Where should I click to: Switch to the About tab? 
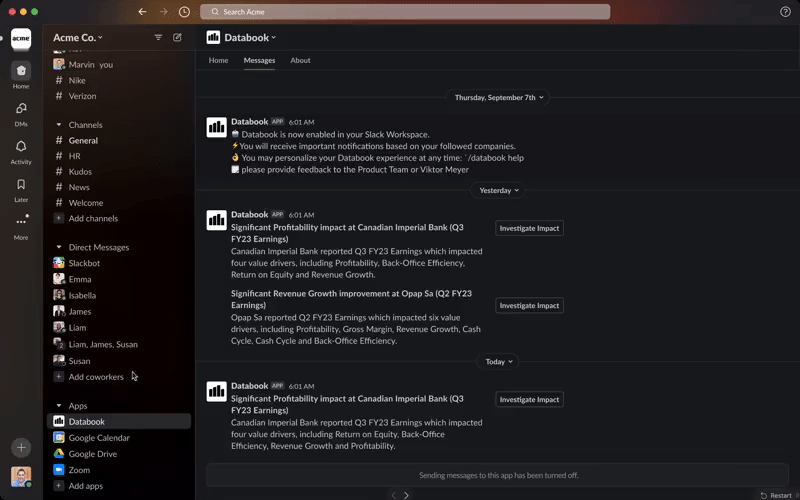[301, 60]
